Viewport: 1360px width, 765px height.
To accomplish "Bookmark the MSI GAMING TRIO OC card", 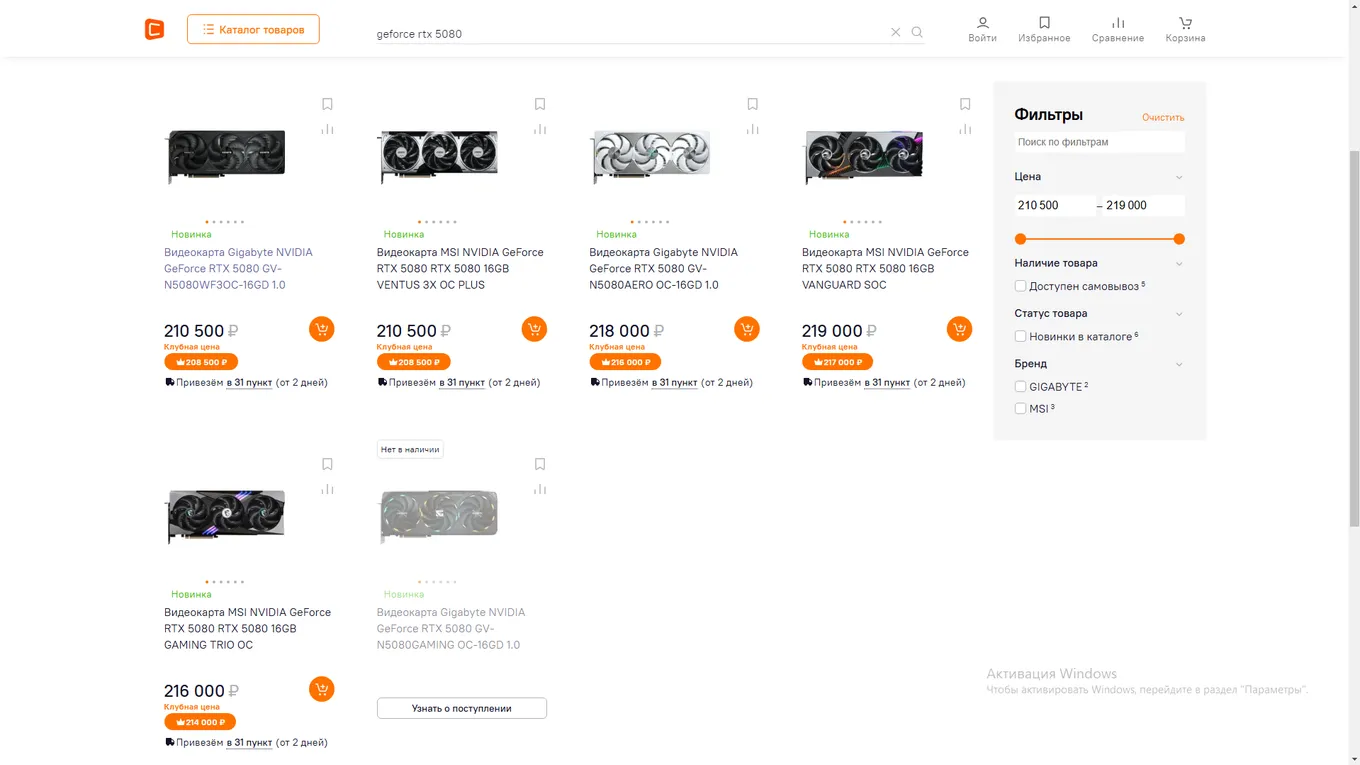I will tap(327, 464).
